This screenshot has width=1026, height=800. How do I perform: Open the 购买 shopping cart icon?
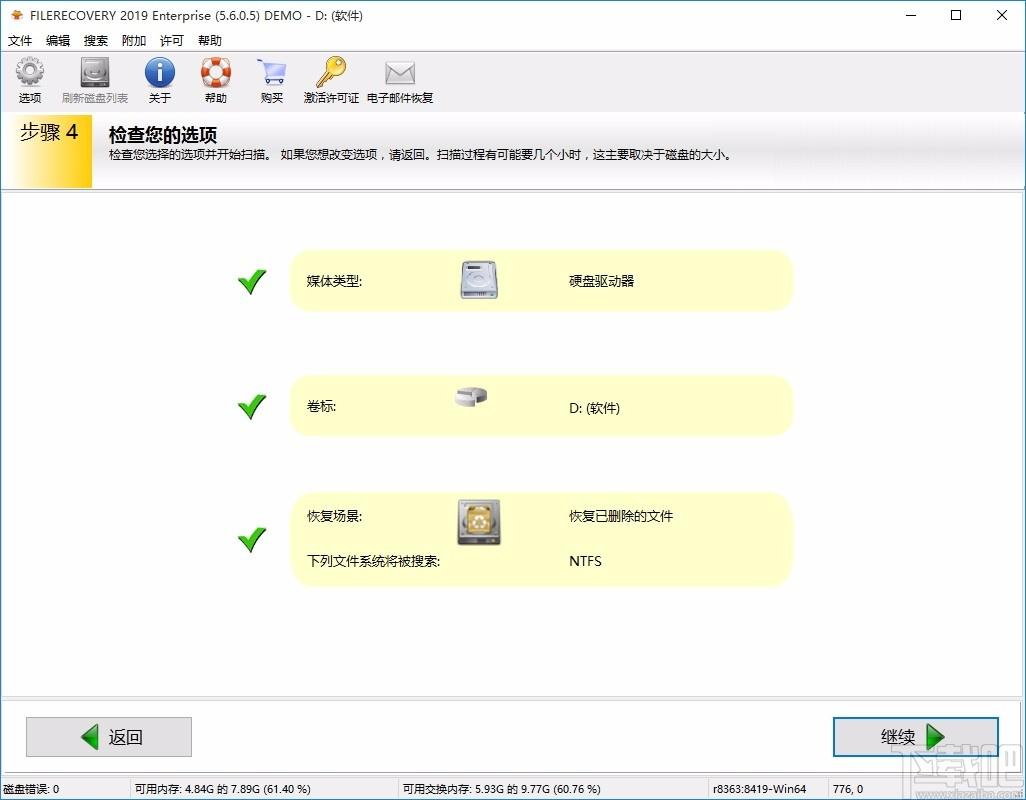pyautogui.click(x=272, y=72)
